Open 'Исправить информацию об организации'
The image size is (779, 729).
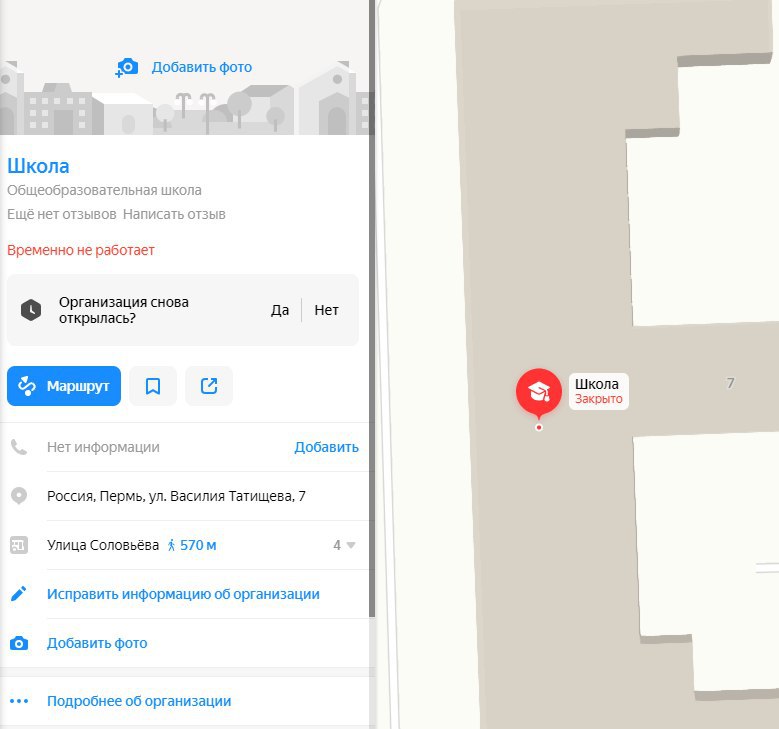point(183,594)
